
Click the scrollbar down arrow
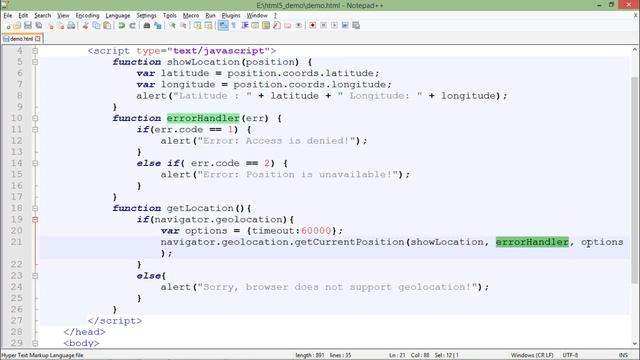point(635,344)
